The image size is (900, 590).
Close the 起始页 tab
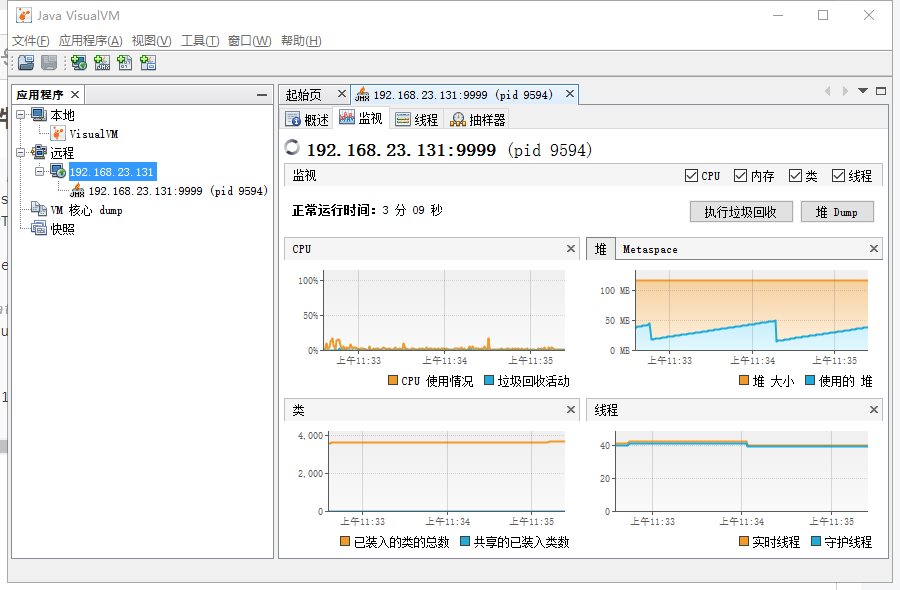pyautogui.click(x=342, y=94)
